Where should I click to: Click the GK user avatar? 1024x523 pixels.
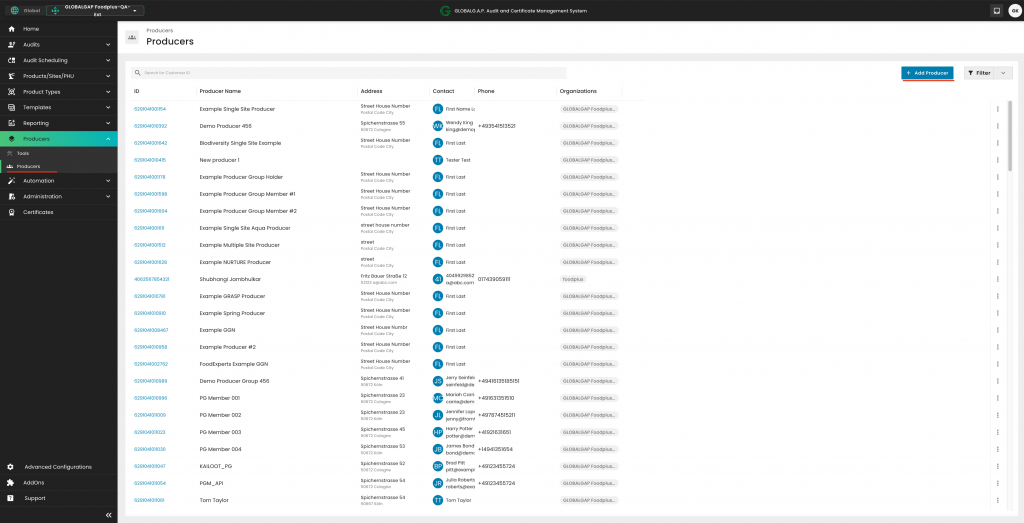tap(1014, 11)
